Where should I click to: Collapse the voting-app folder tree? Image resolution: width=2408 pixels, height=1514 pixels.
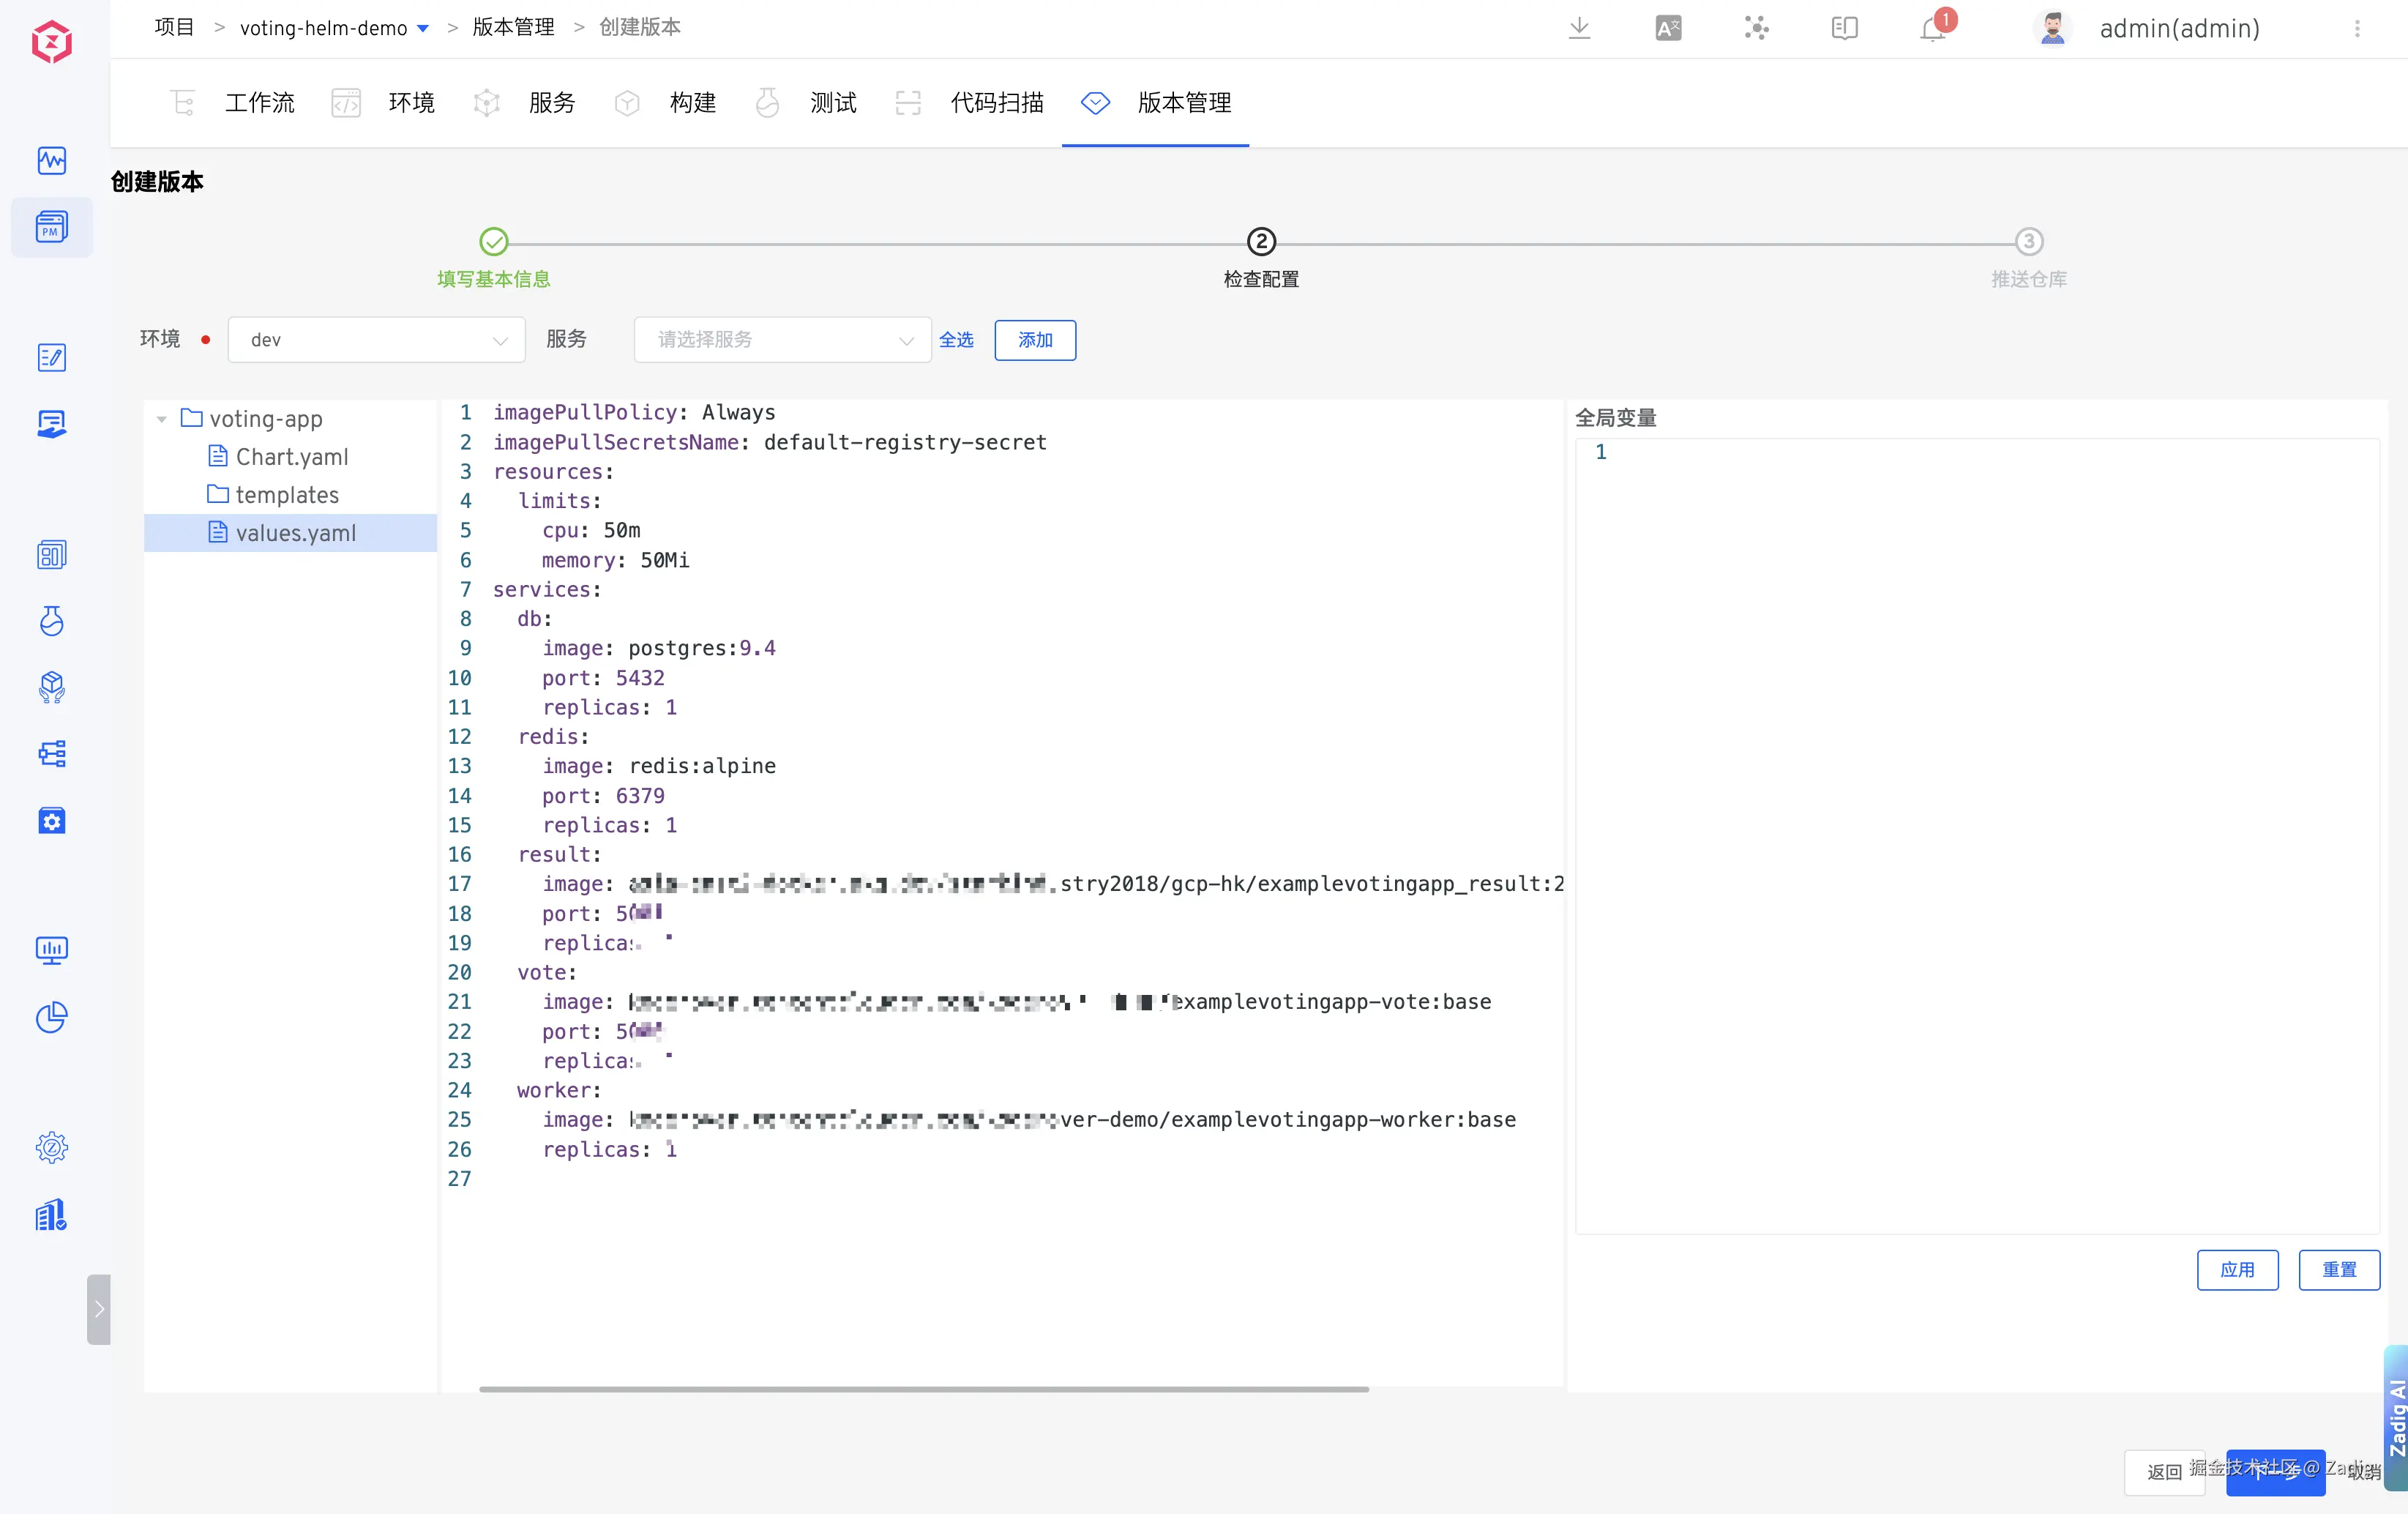point(162,419)
